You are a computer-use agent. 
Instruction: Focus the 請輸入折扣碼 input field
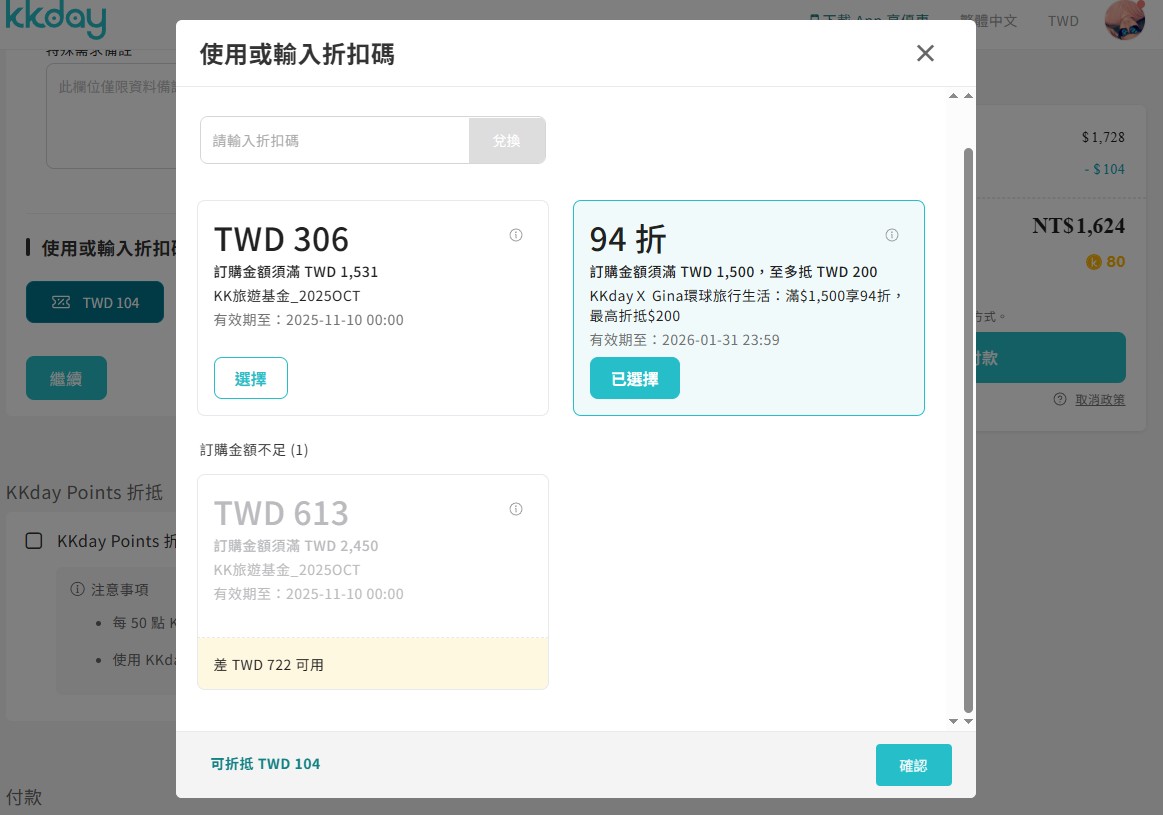pyautogui.click(x=335, y=141)
